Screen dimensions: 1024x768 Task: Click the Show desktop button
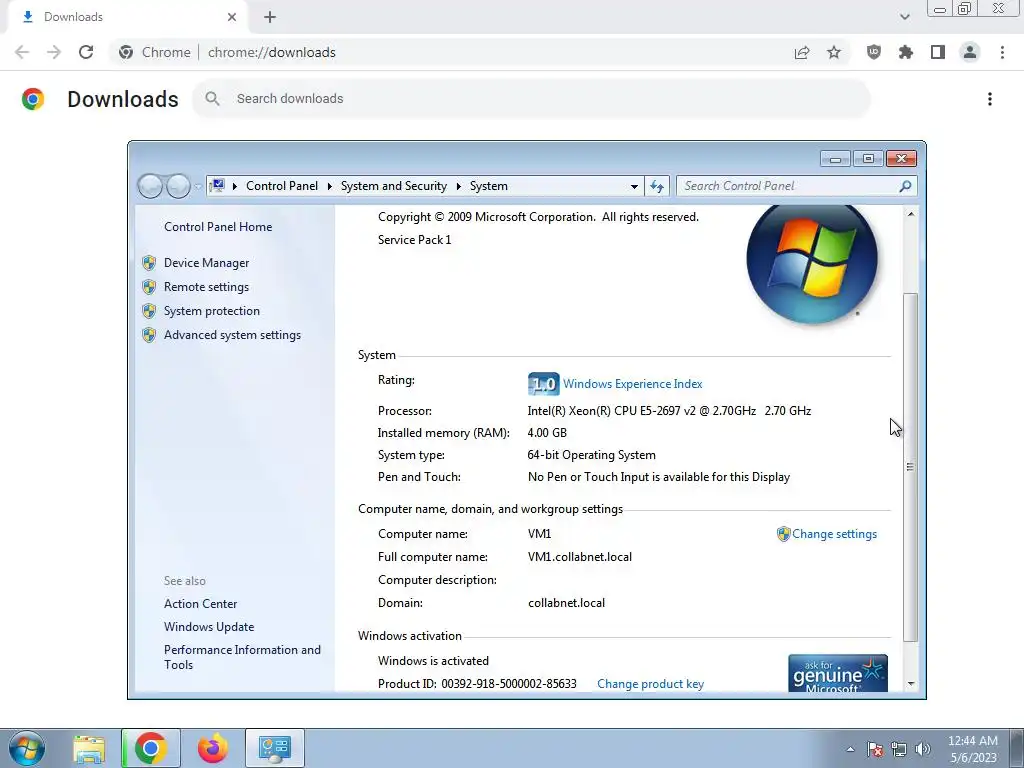click(1016, 748)
